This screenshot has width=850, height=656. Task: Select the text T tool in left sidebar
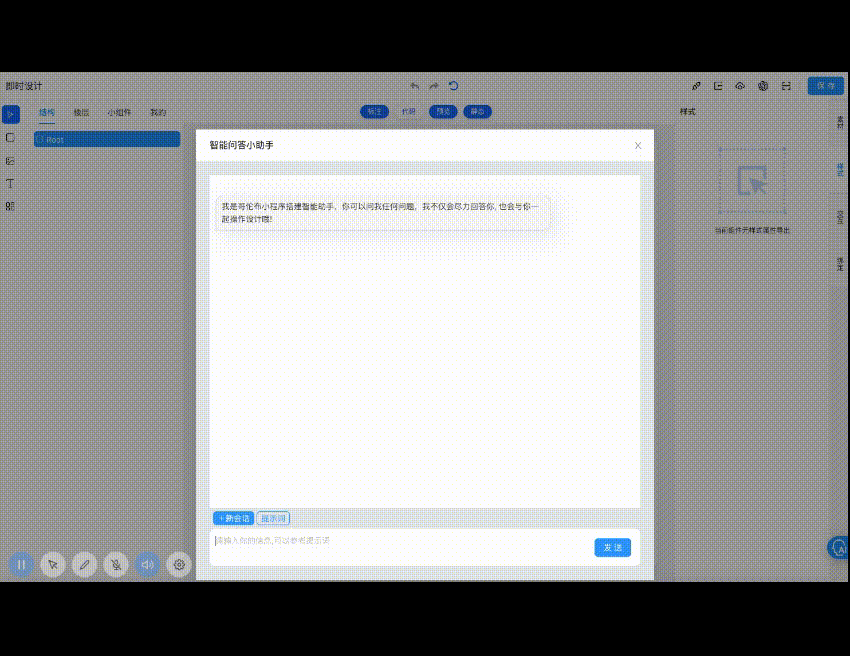click(x=10, y=183)
